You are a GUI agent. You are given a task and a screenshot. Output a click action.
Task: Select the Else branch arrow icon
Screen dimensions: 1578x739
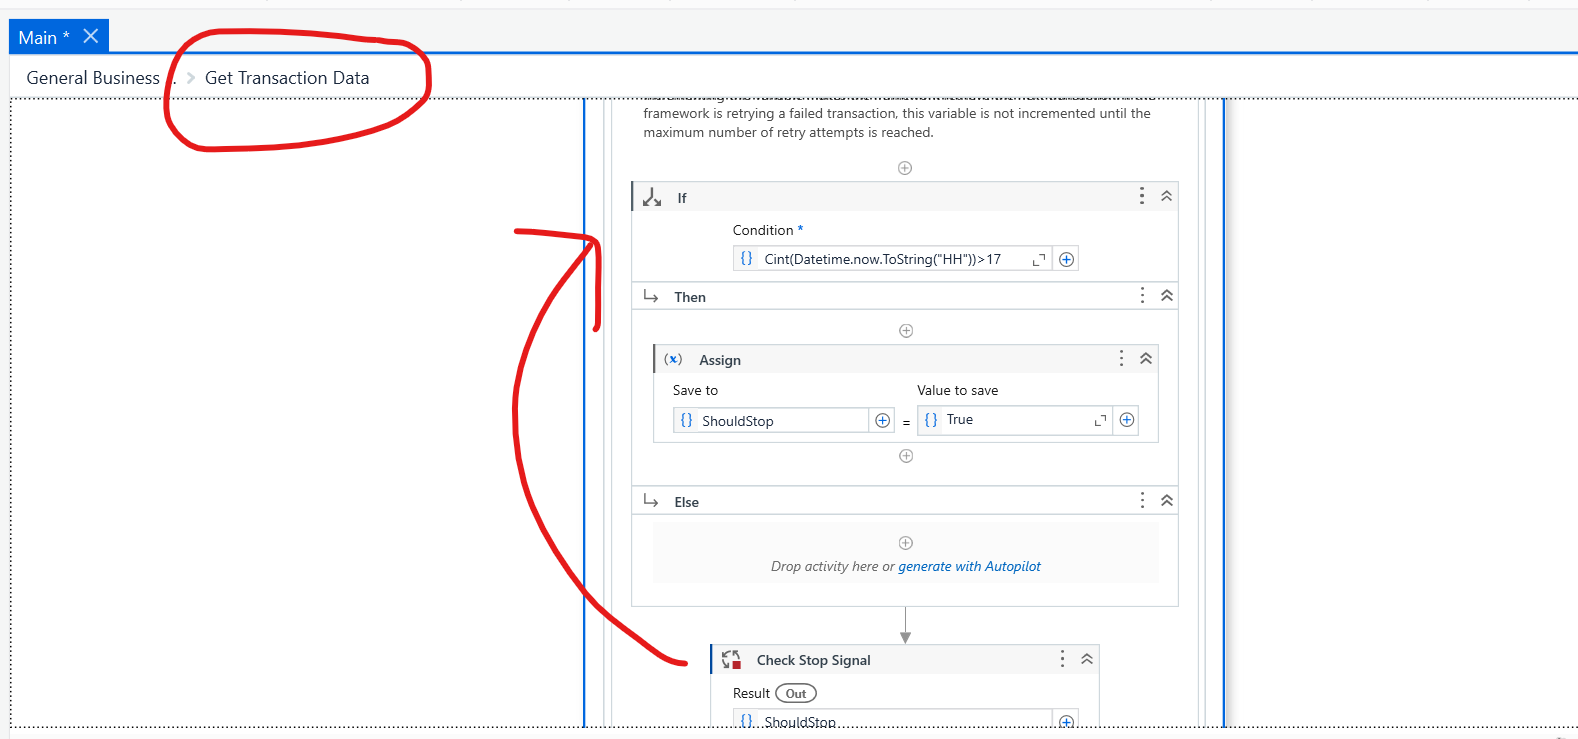[x=651, y=500]
